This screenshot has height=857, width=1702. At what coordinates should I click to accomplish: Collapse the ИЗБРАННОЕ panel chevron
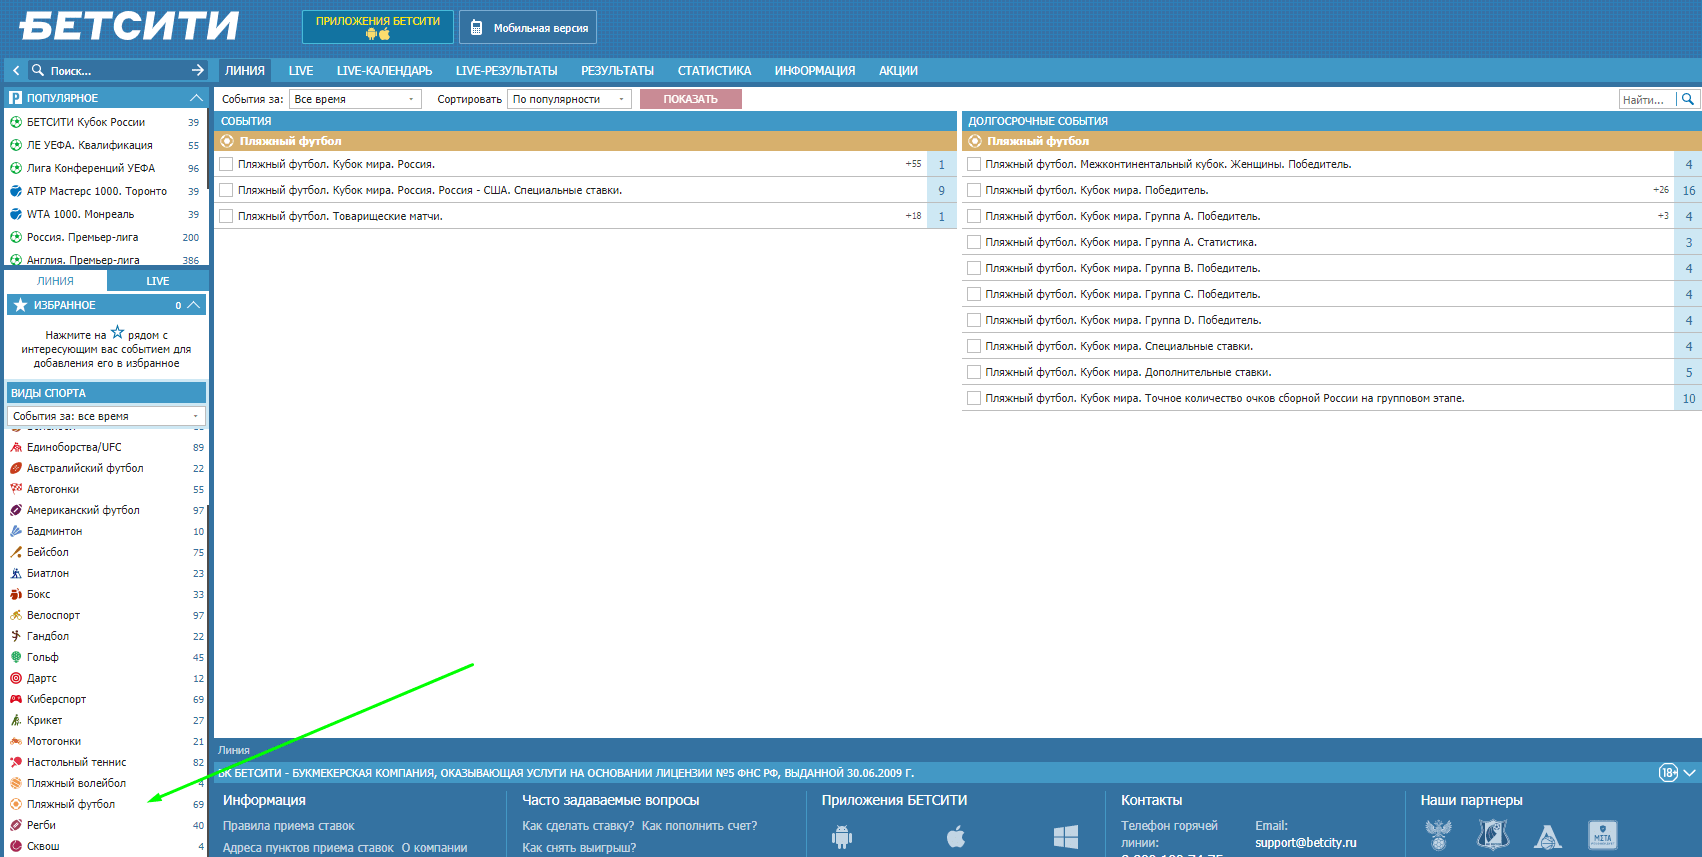194,305
